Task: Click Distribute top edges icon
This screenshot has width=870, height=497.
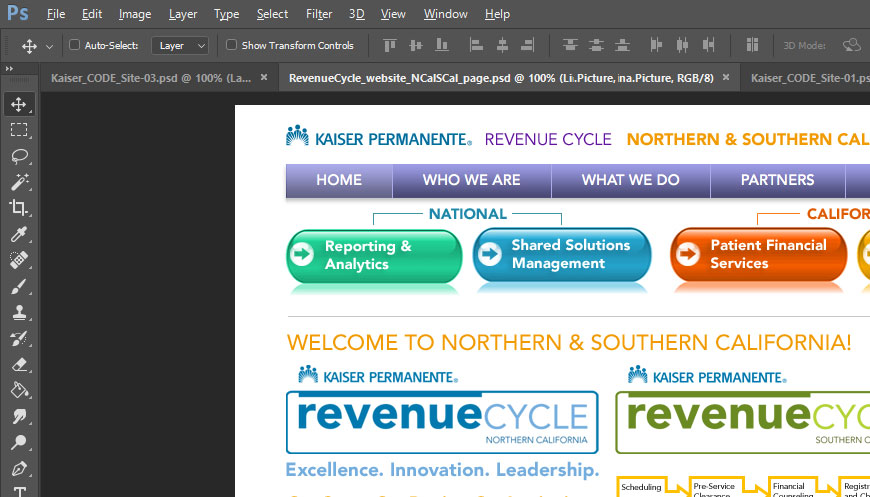Action: [x=570, y=45]
